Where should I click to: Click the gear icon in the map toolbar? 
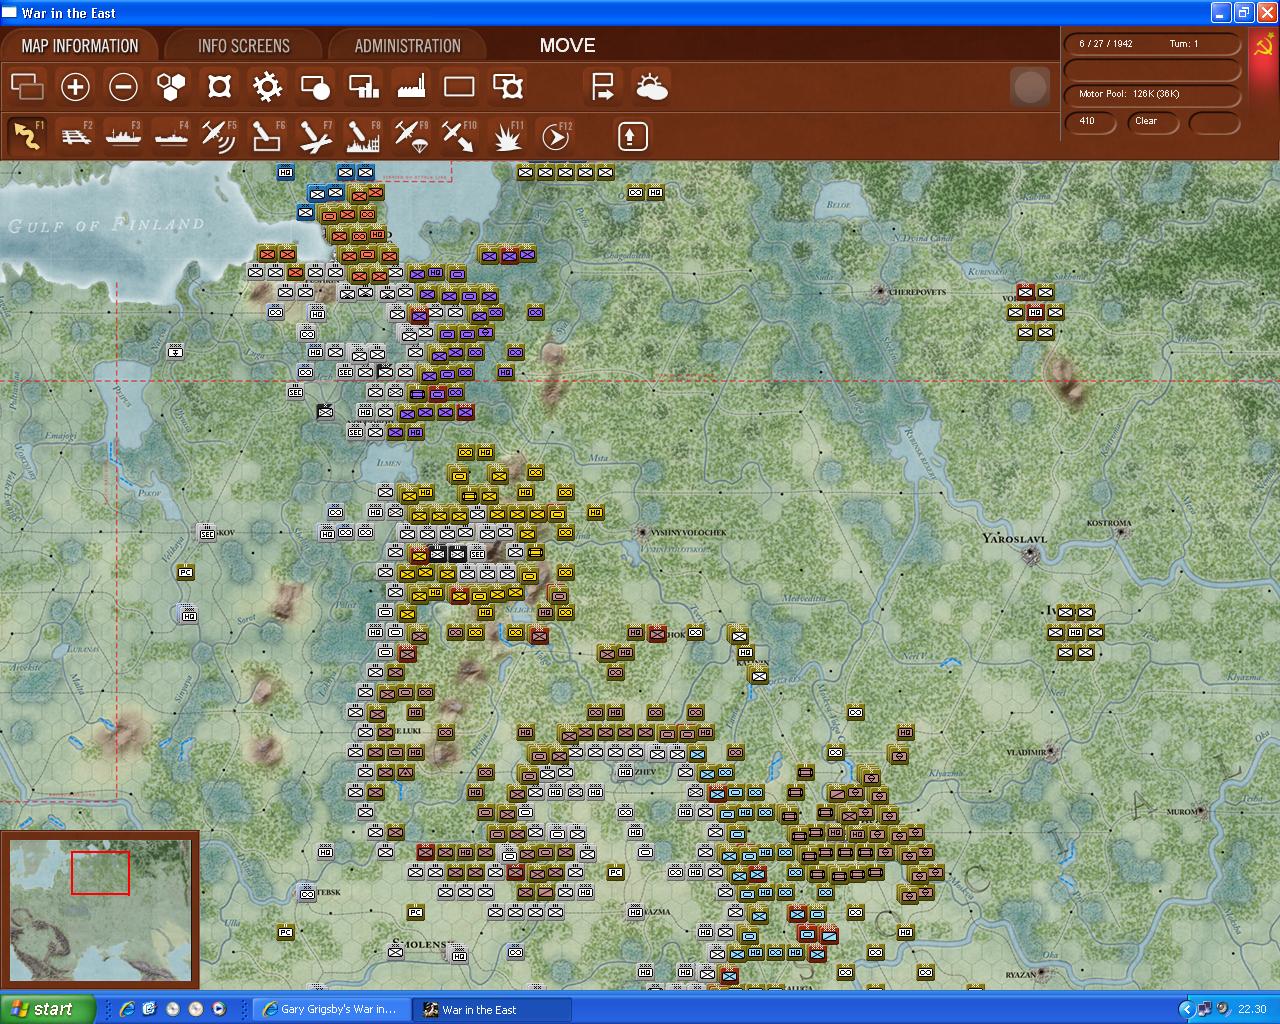pyautogui.click(x=267, y=87)
